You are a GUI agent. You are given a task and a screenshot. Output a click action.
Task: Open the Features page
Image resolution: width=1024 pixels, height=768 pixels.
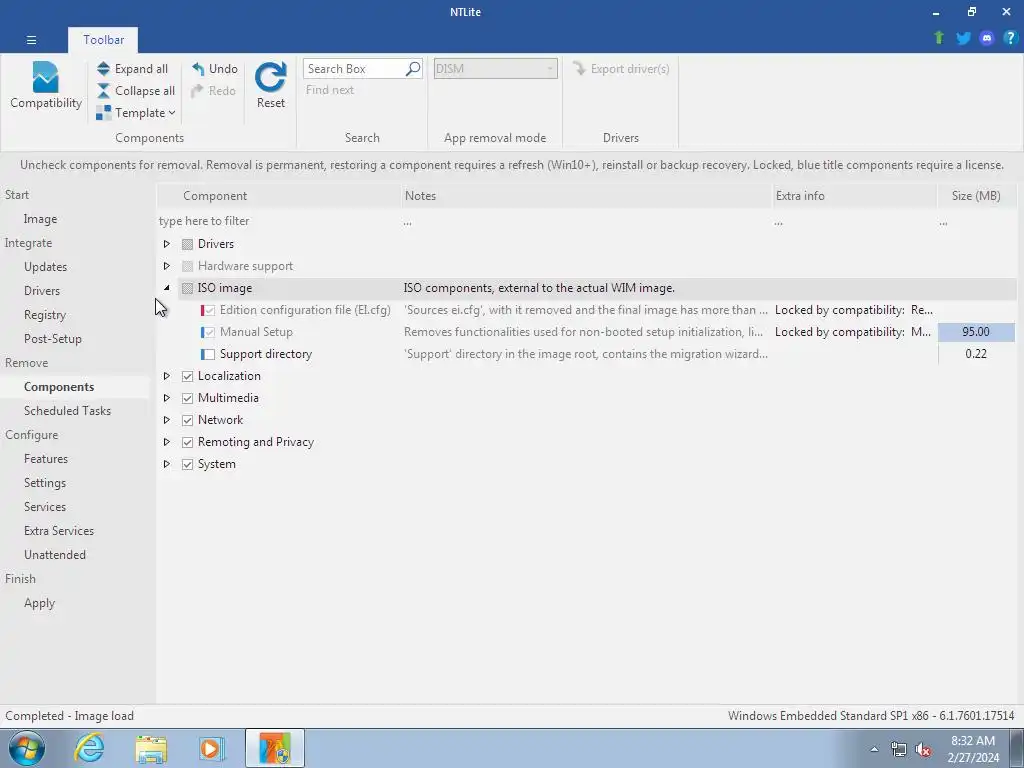click(46, 459)
